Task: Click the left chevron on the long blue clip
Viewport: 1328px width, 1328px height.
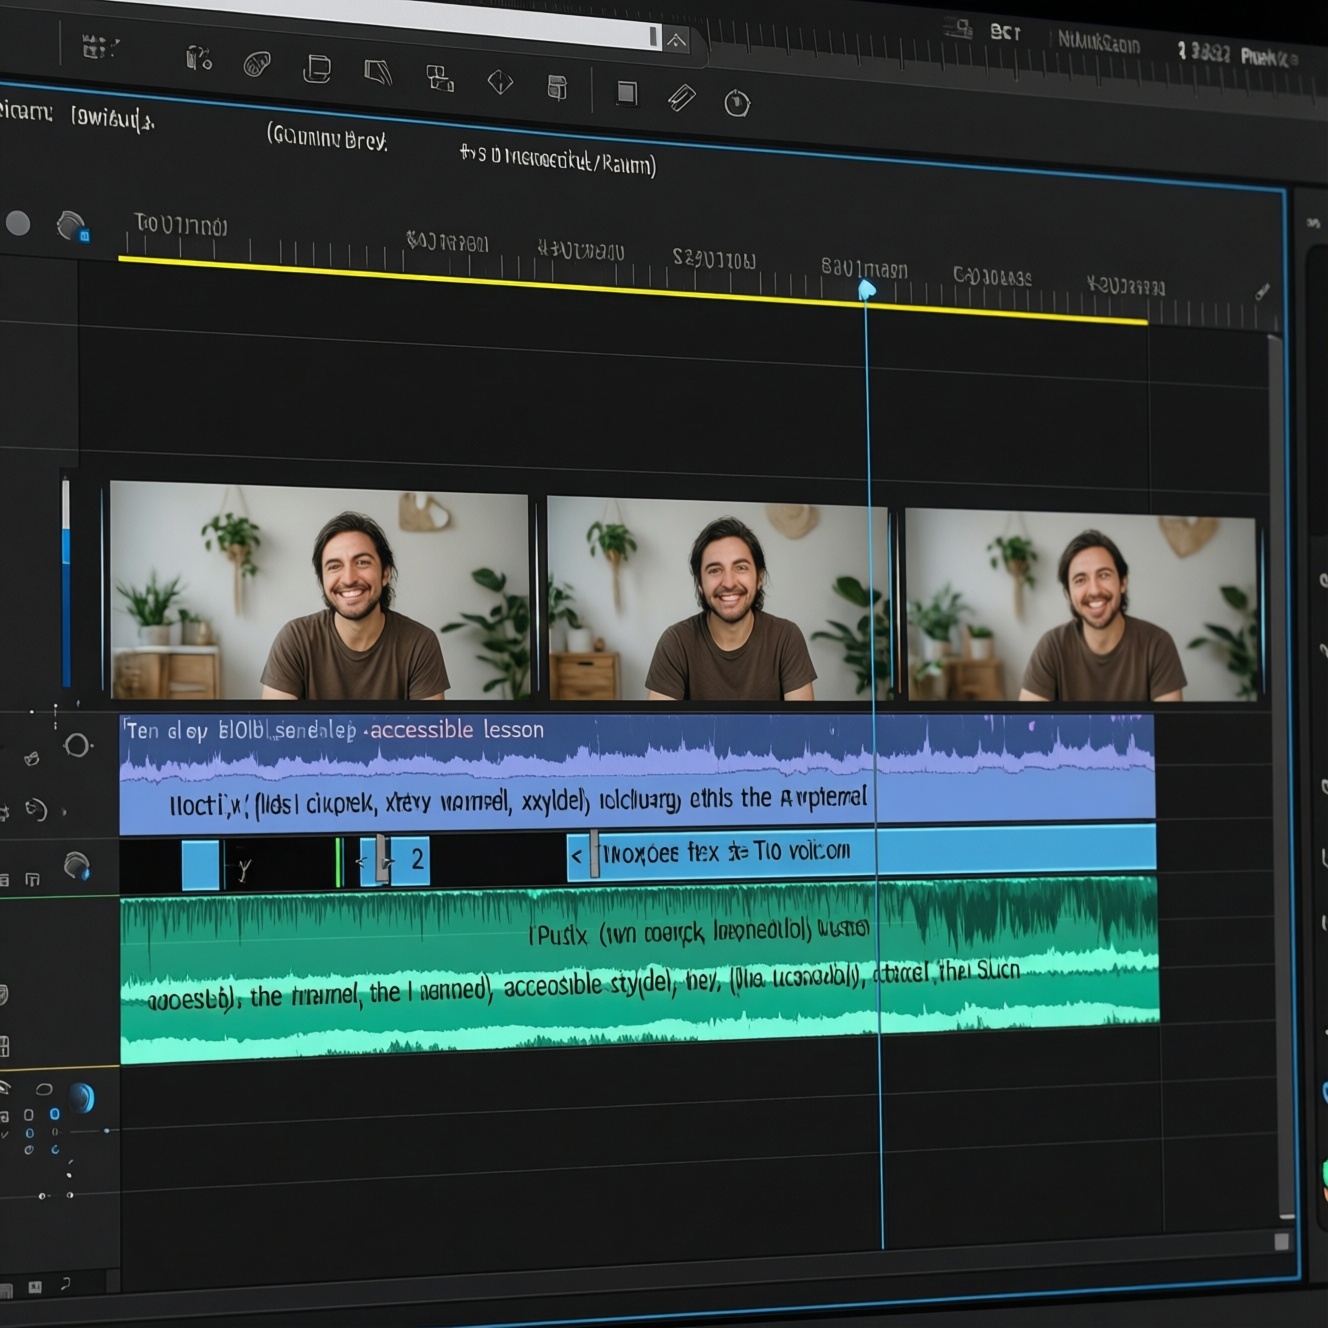Action: tap(576, 856)
